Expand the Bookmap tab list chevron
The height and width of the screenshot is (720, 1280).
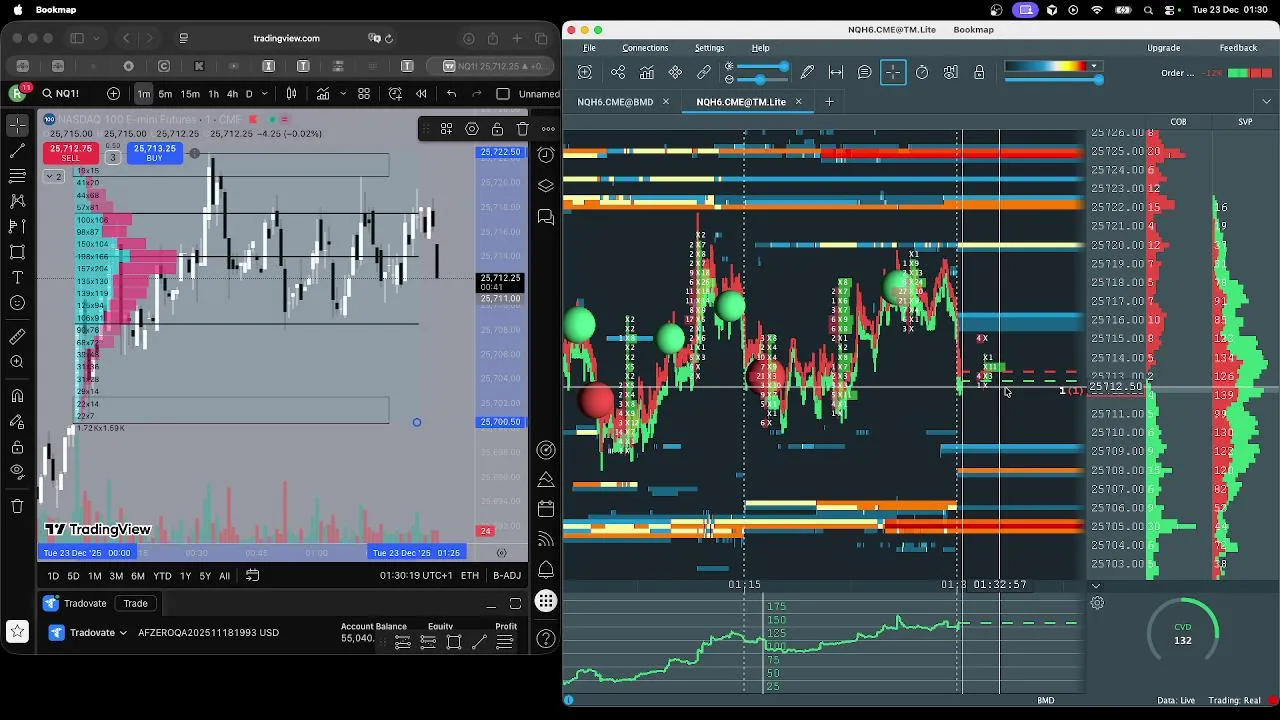tap(1267, 102)
